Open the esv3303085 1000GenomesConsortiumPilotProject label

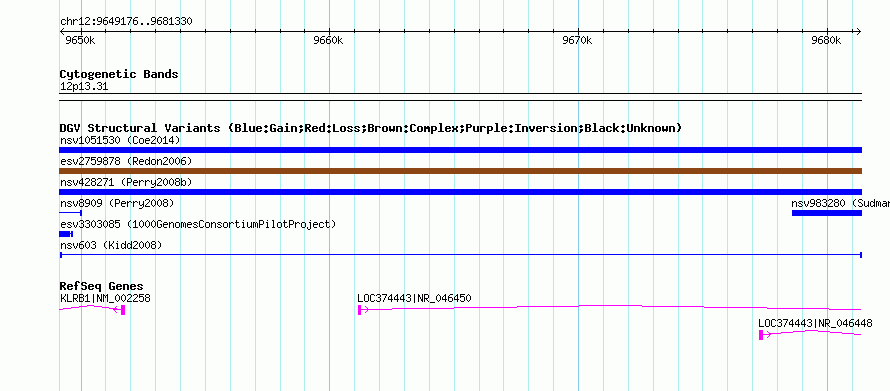(x=198, y=224)
